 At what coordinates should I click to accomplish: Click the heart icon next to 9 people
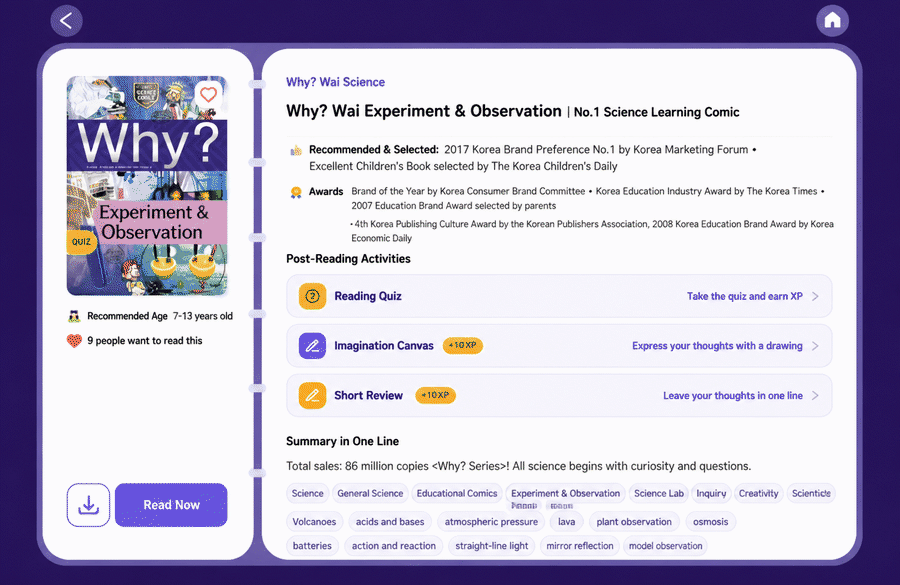click(75, 341)
